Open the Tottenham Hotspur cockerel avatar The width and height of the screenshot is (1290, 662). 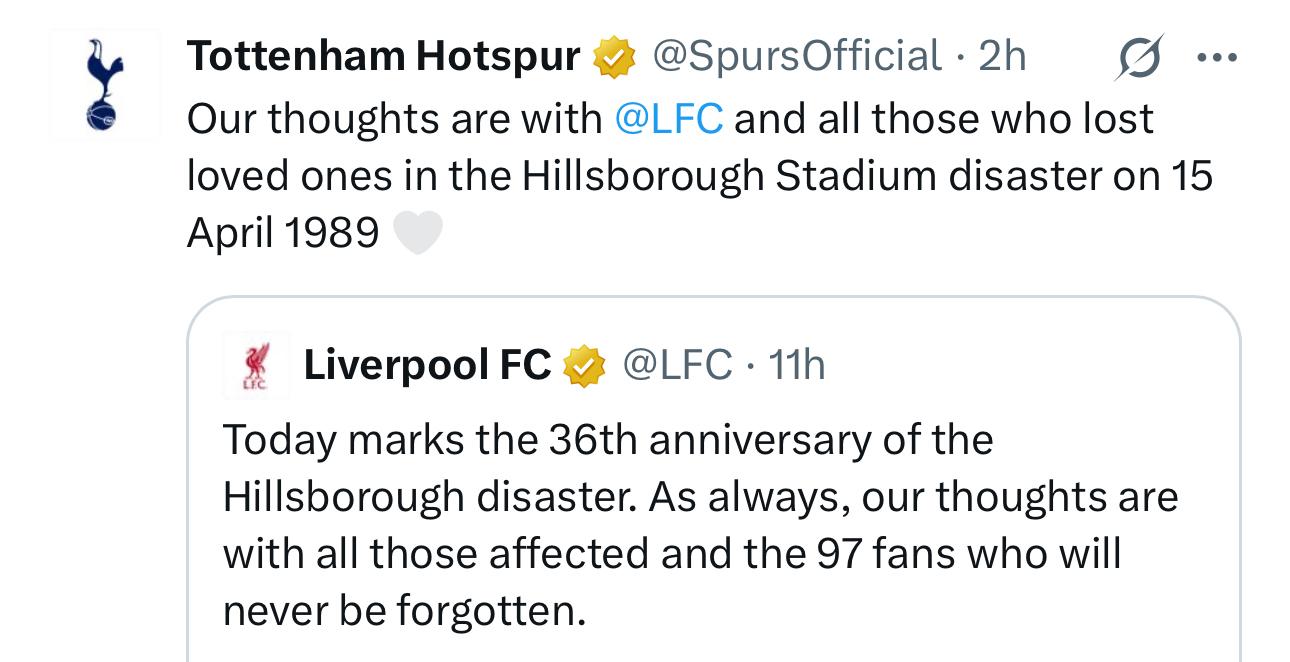pos(104,84)
